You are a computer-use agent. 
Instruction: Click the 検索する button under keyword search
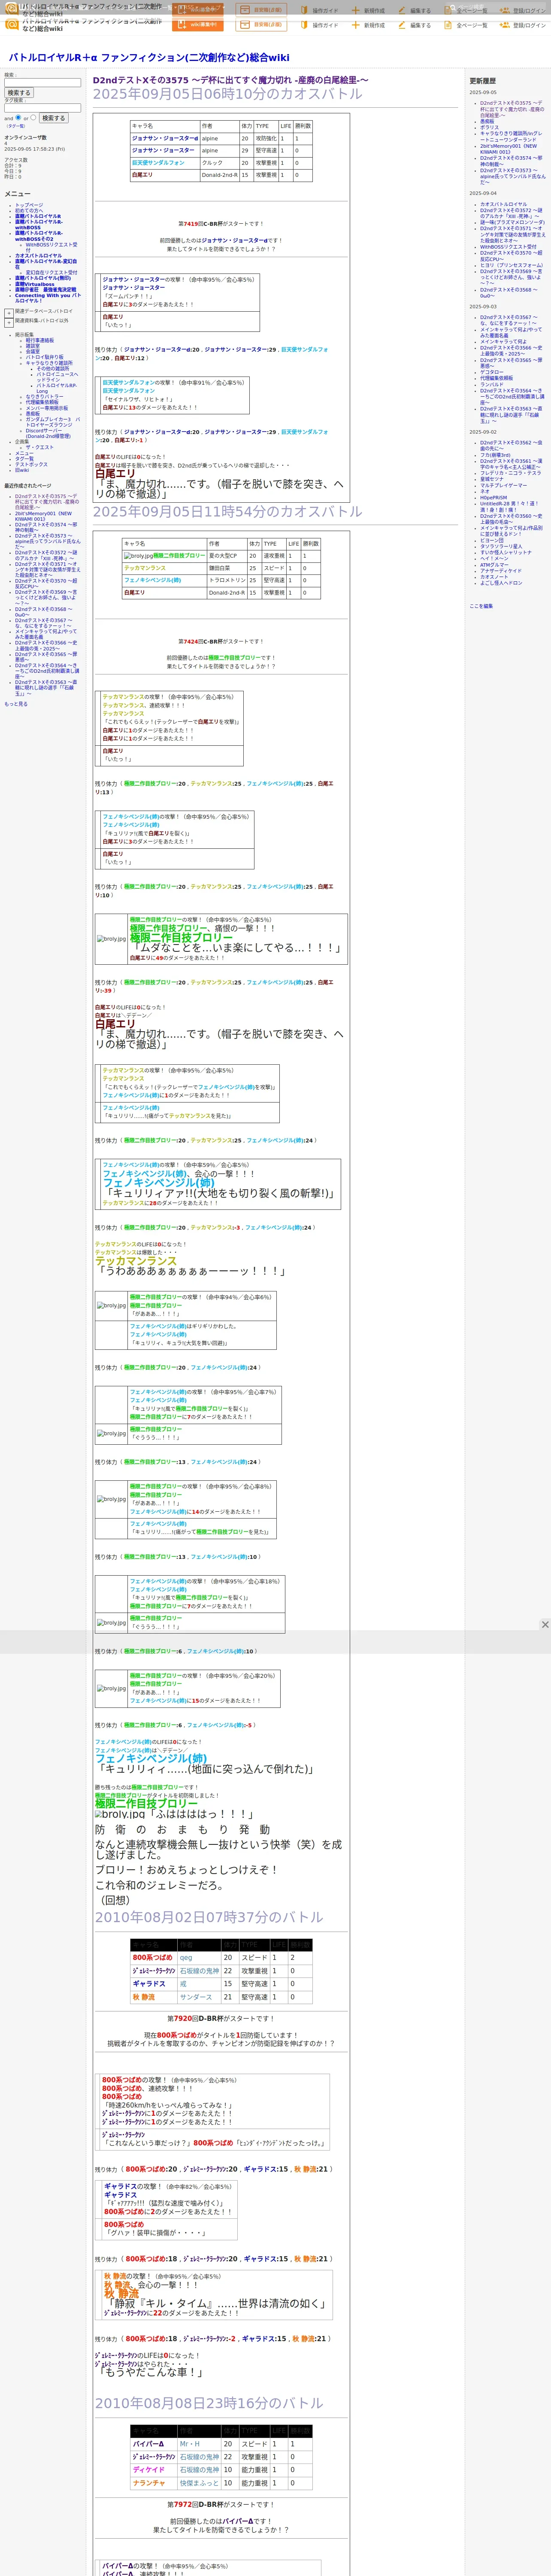(19, 93)
